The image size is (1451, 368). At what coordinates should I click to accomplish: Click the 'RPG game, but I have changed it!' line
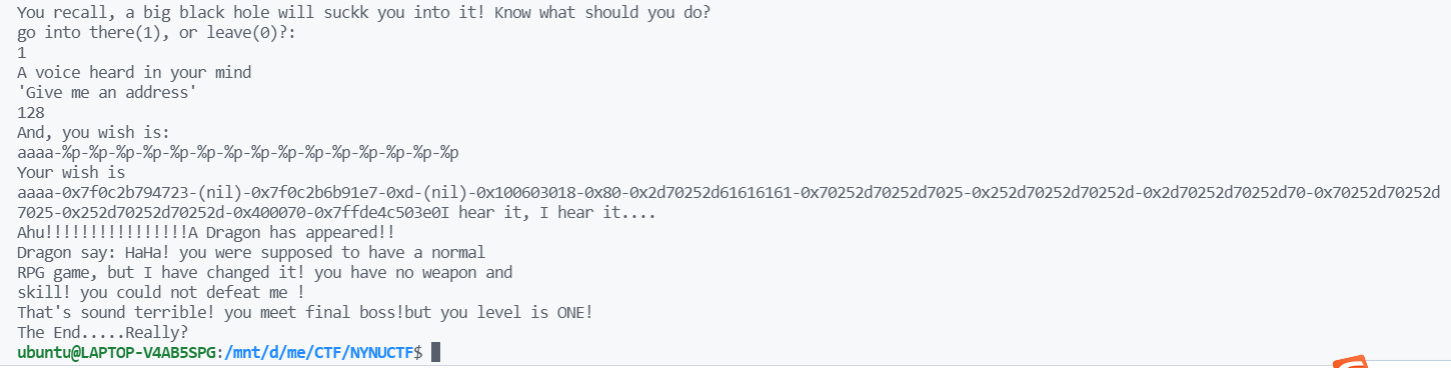click(x=265, y=272)
